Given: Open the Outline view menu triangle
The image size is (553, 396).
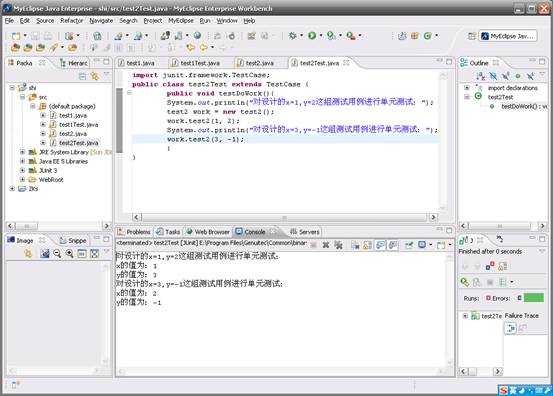Looking at the screenshot, I should point(542,74).
